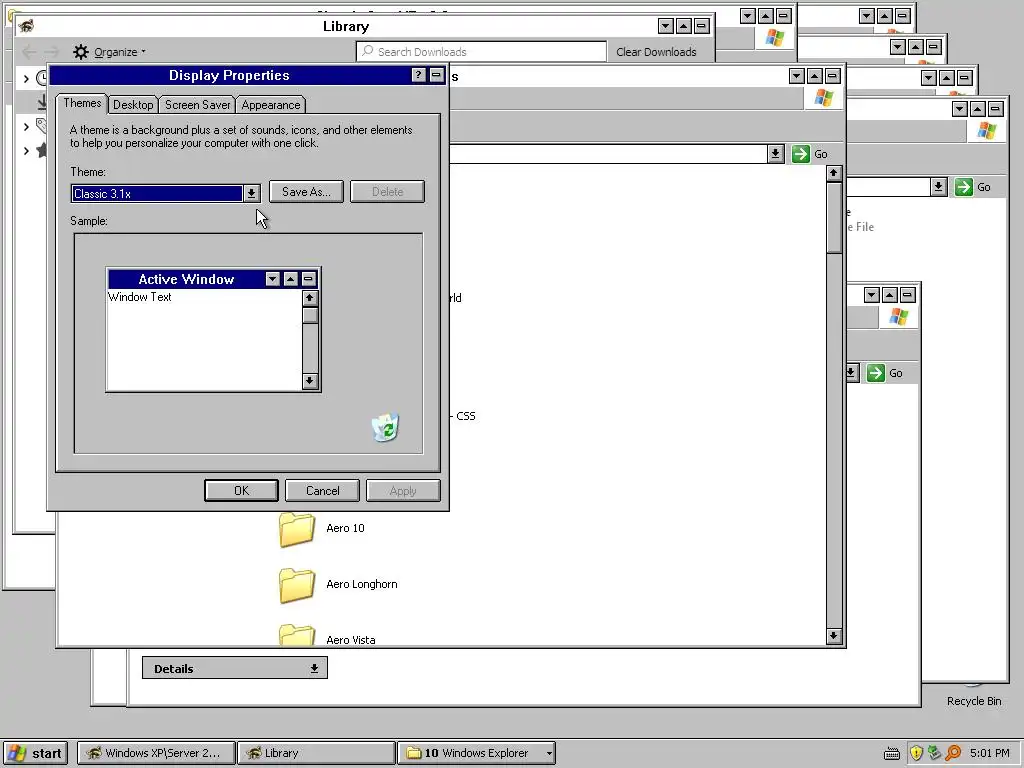The height and width of the screenshot is (768, 1024).
Task: Open the yellow security shield tray icon
Action: click(916, 753)
